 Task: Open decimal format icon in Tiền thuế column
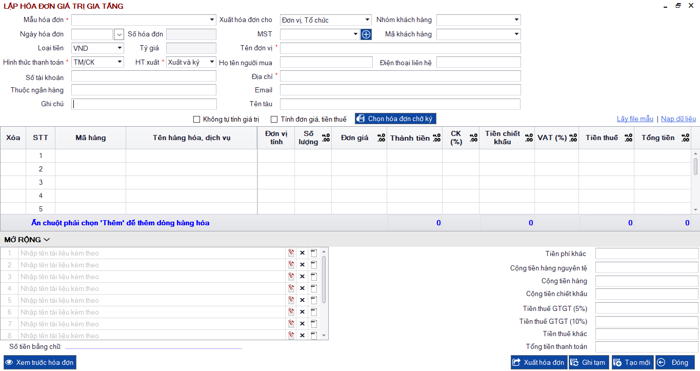click(629, 138)
